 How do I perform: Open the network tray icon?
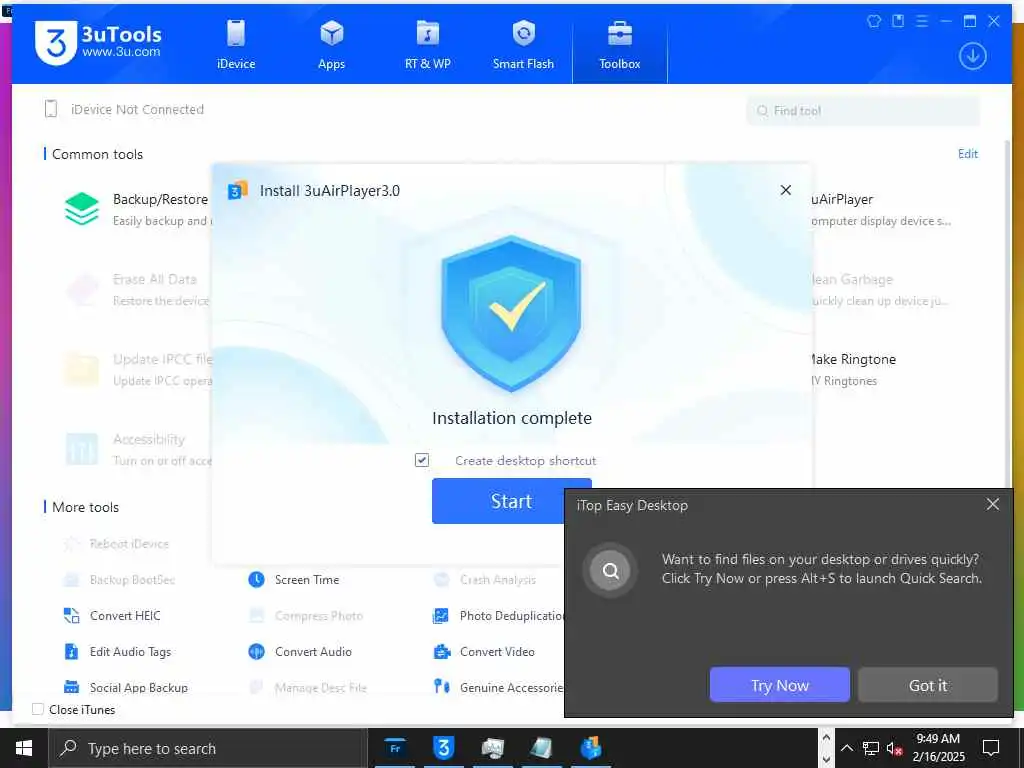871,748
